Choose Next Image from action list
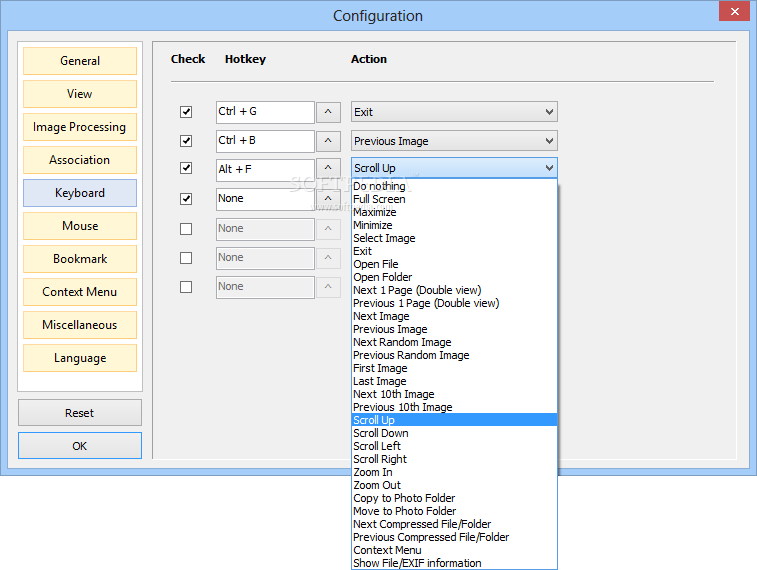This screenshot has height=570, width=757. (x=454, y=317)
